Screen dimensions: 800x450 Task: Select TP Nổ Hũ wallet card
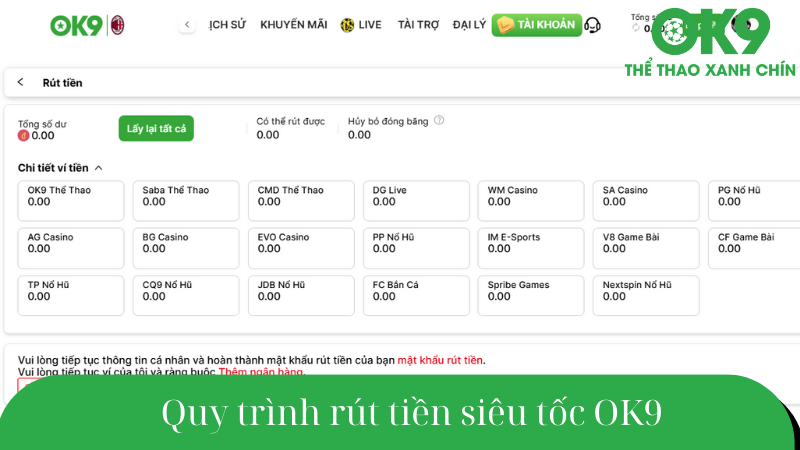pyautogui.click(x=71, y=295)
